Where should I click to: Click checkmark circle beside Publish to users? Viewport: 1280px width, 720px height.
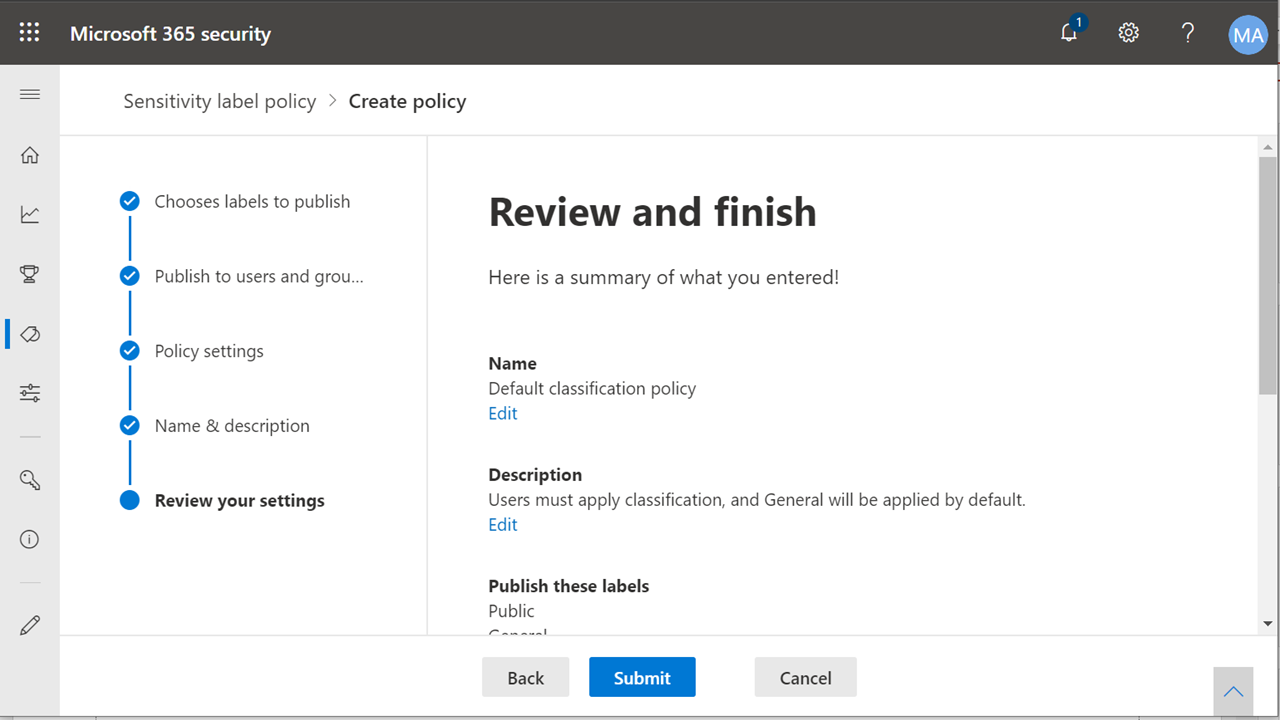coord(130,276)
